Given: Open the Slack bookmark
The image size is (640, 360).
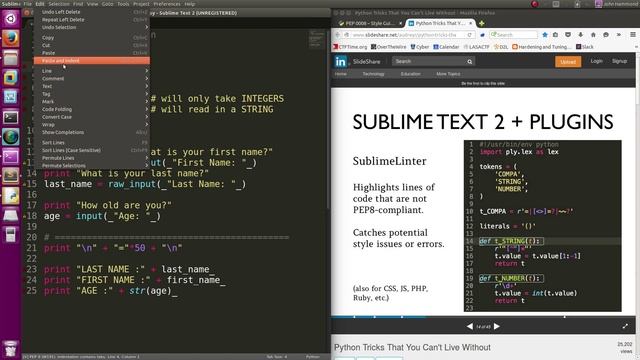Looking at the screenshot, I should coord(584,47).
